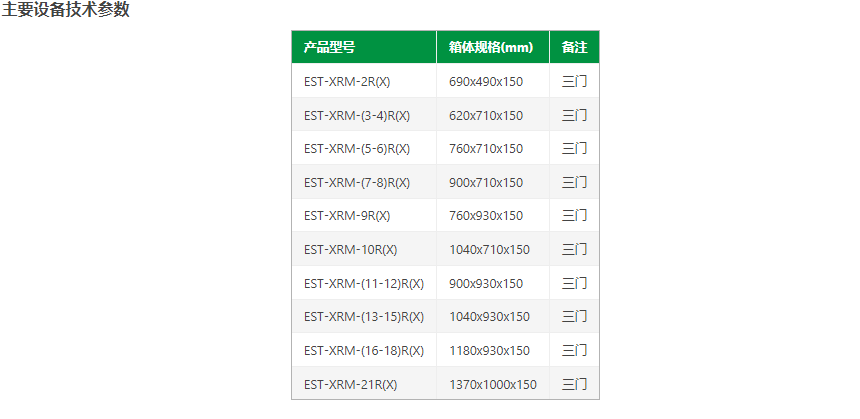Select the EST-XRM-(5-6)R(X) model cell
This screenshot has width=860, height=419.
[357, 149]
